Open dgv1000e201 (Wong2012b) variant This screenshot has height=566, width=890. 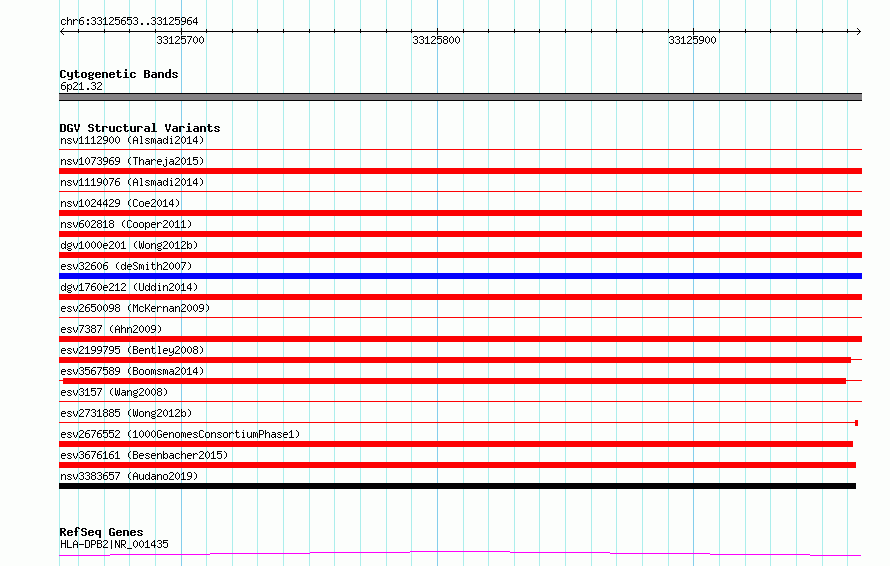coord(129,245)
